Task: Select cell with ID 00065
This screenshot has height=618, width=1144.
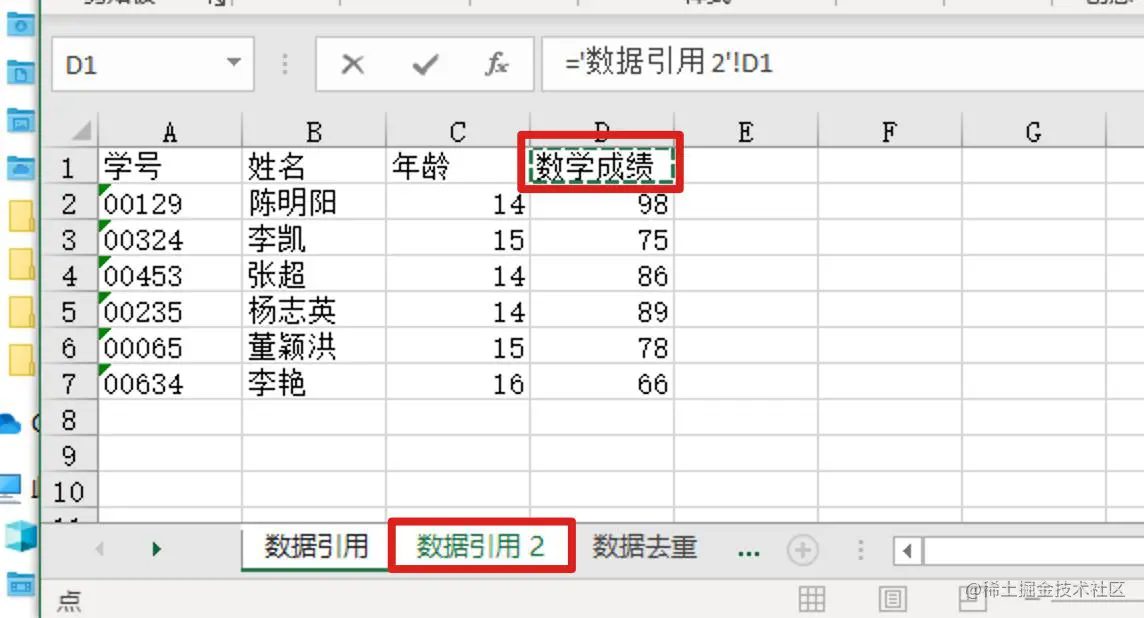Action: pyautogui.click(x=169, y=347)
